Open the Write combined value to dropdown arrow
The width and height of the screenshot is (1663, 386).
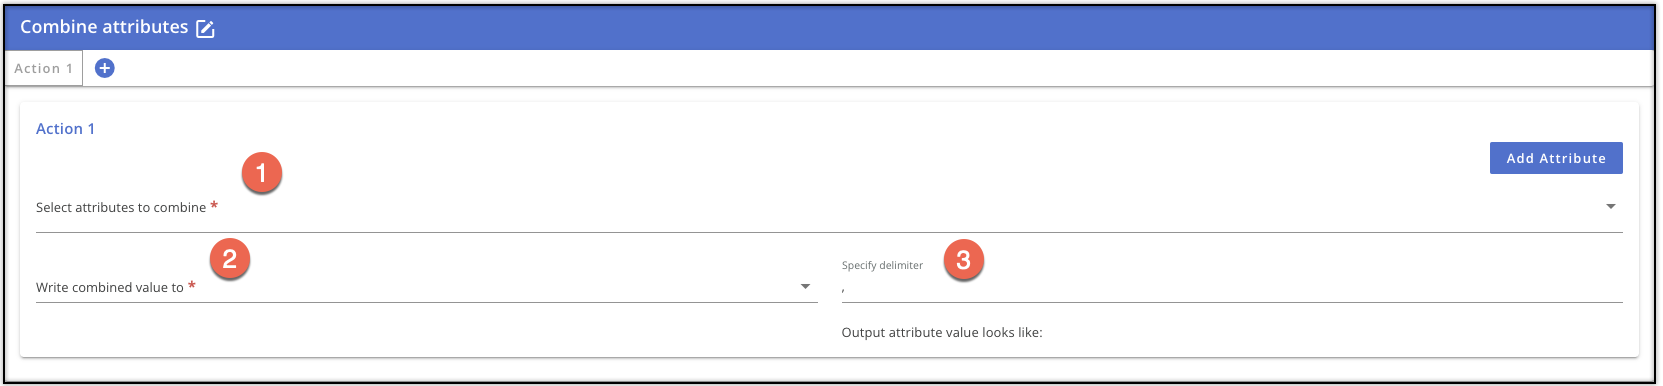(x=805, y=287)
